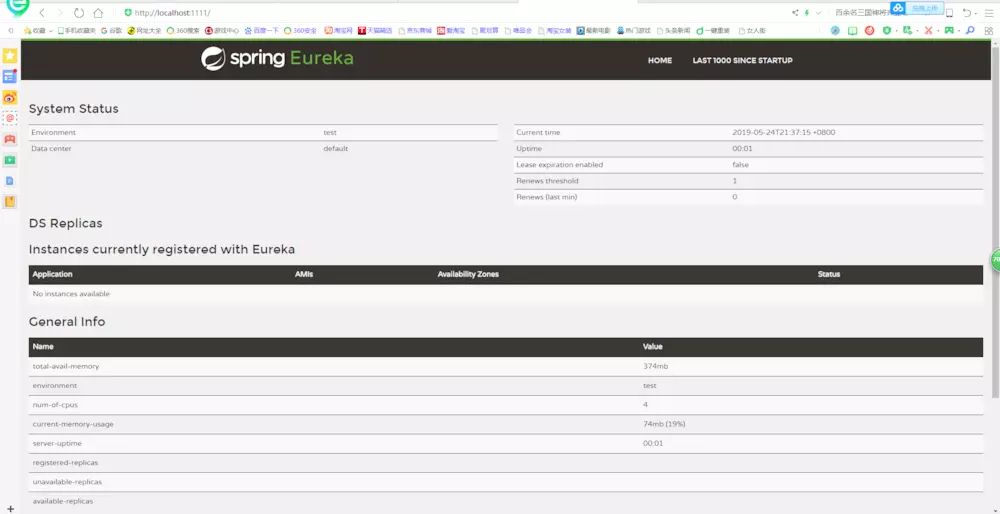Viewport: 1000px width, 514px height.
Task: Open the 手机收藏夹 bookmark
Action: (x=77, y=30)
